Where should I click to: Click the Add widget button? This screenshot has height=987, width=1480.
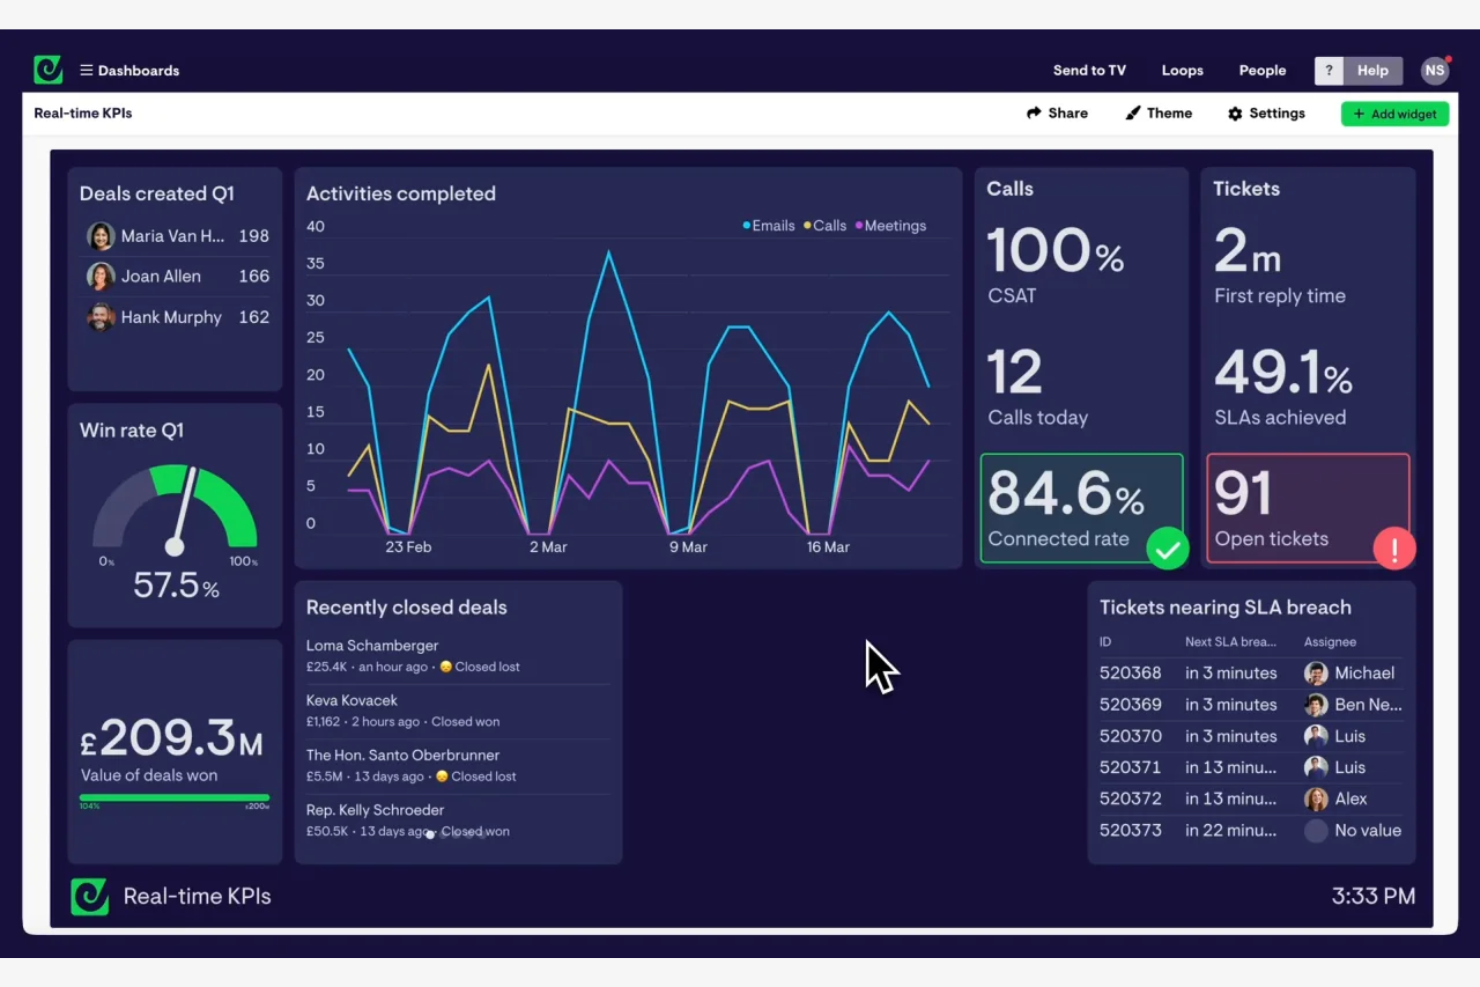[1395, 113]
